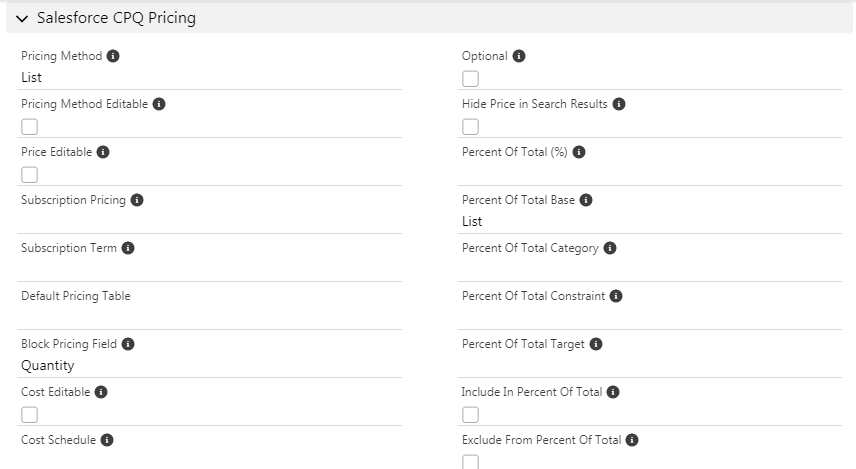
Task: Toggle the Cost Editable checkbox
Action: tap(30, 414)
